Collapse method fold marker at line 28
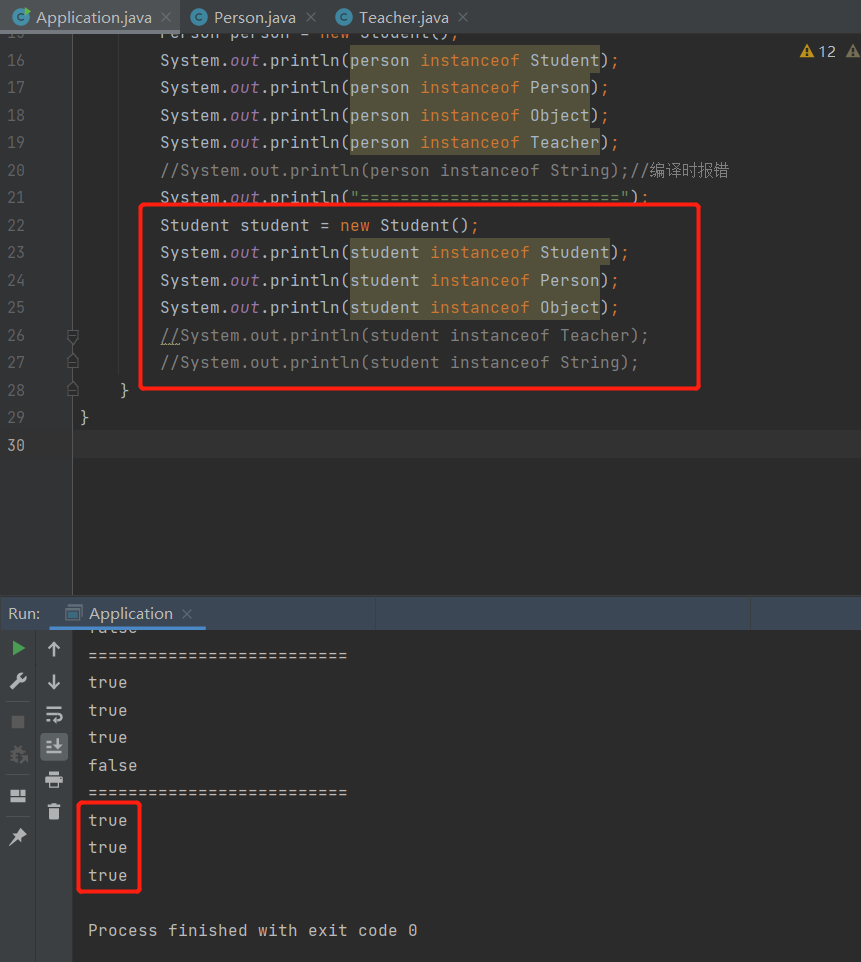 tap(72, 390)
